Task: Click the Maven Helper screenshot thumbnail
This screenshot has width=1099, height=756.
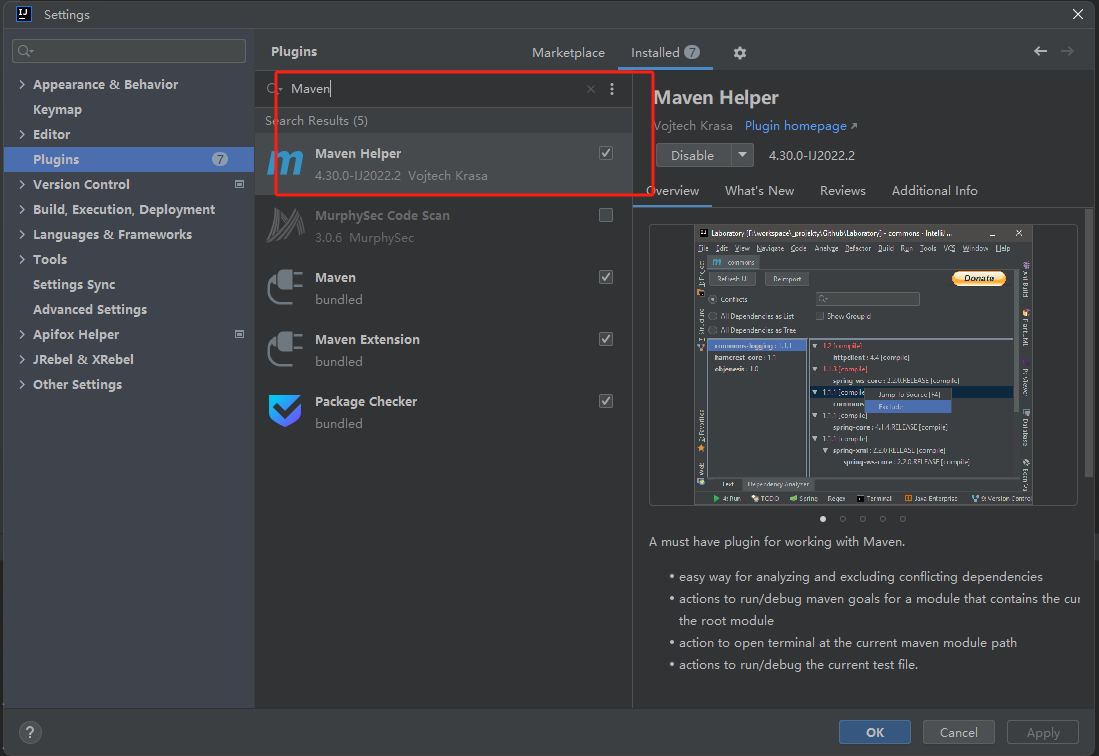Action: pyautogui.click(x=863, y=364)
